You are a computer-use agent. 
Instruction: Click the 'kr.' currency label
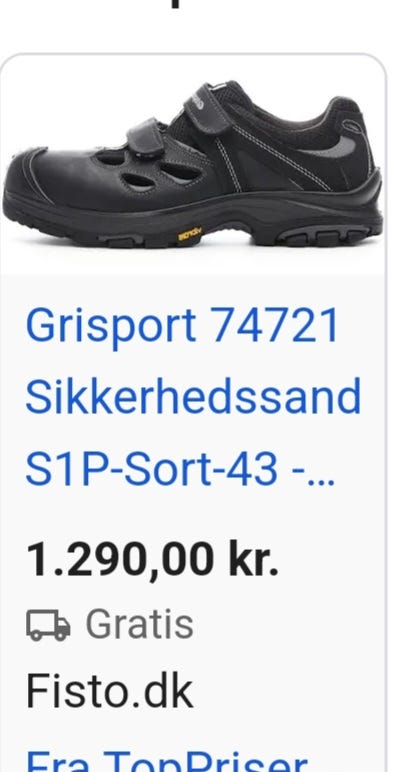(x=253, y=558)
